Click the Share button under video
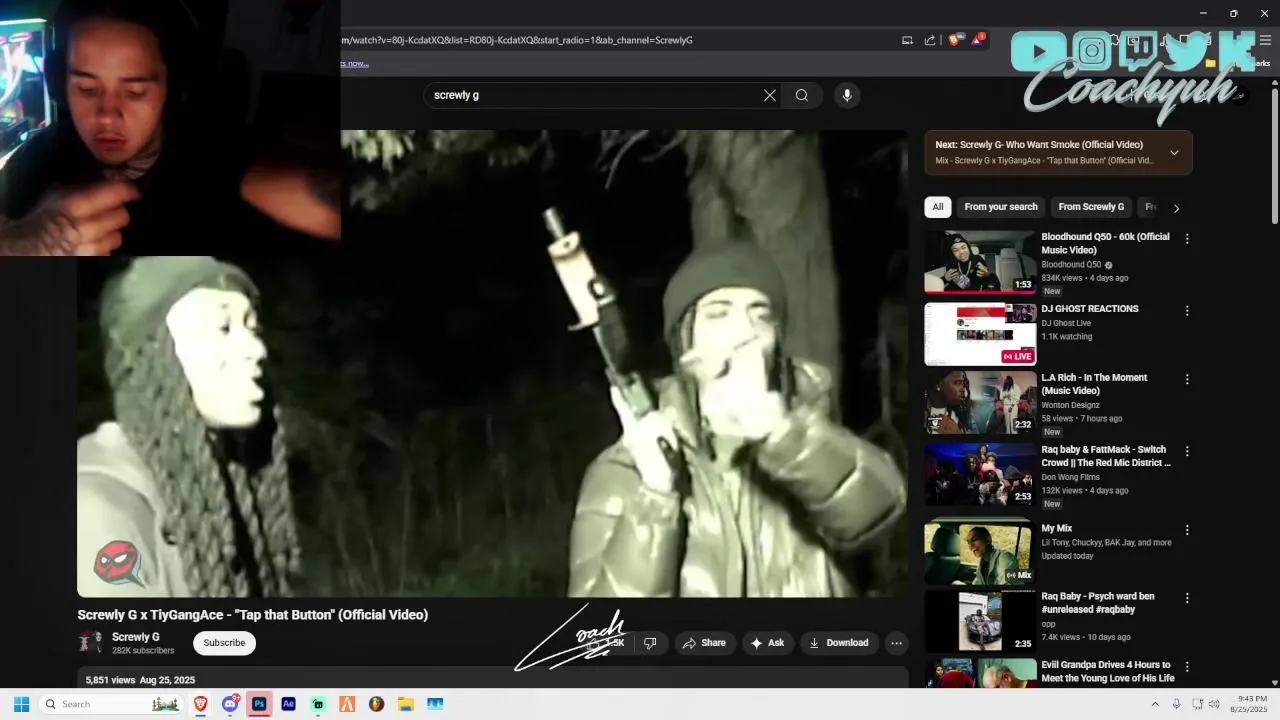Viewport: 1280px width, 720px height. [705, 643]
